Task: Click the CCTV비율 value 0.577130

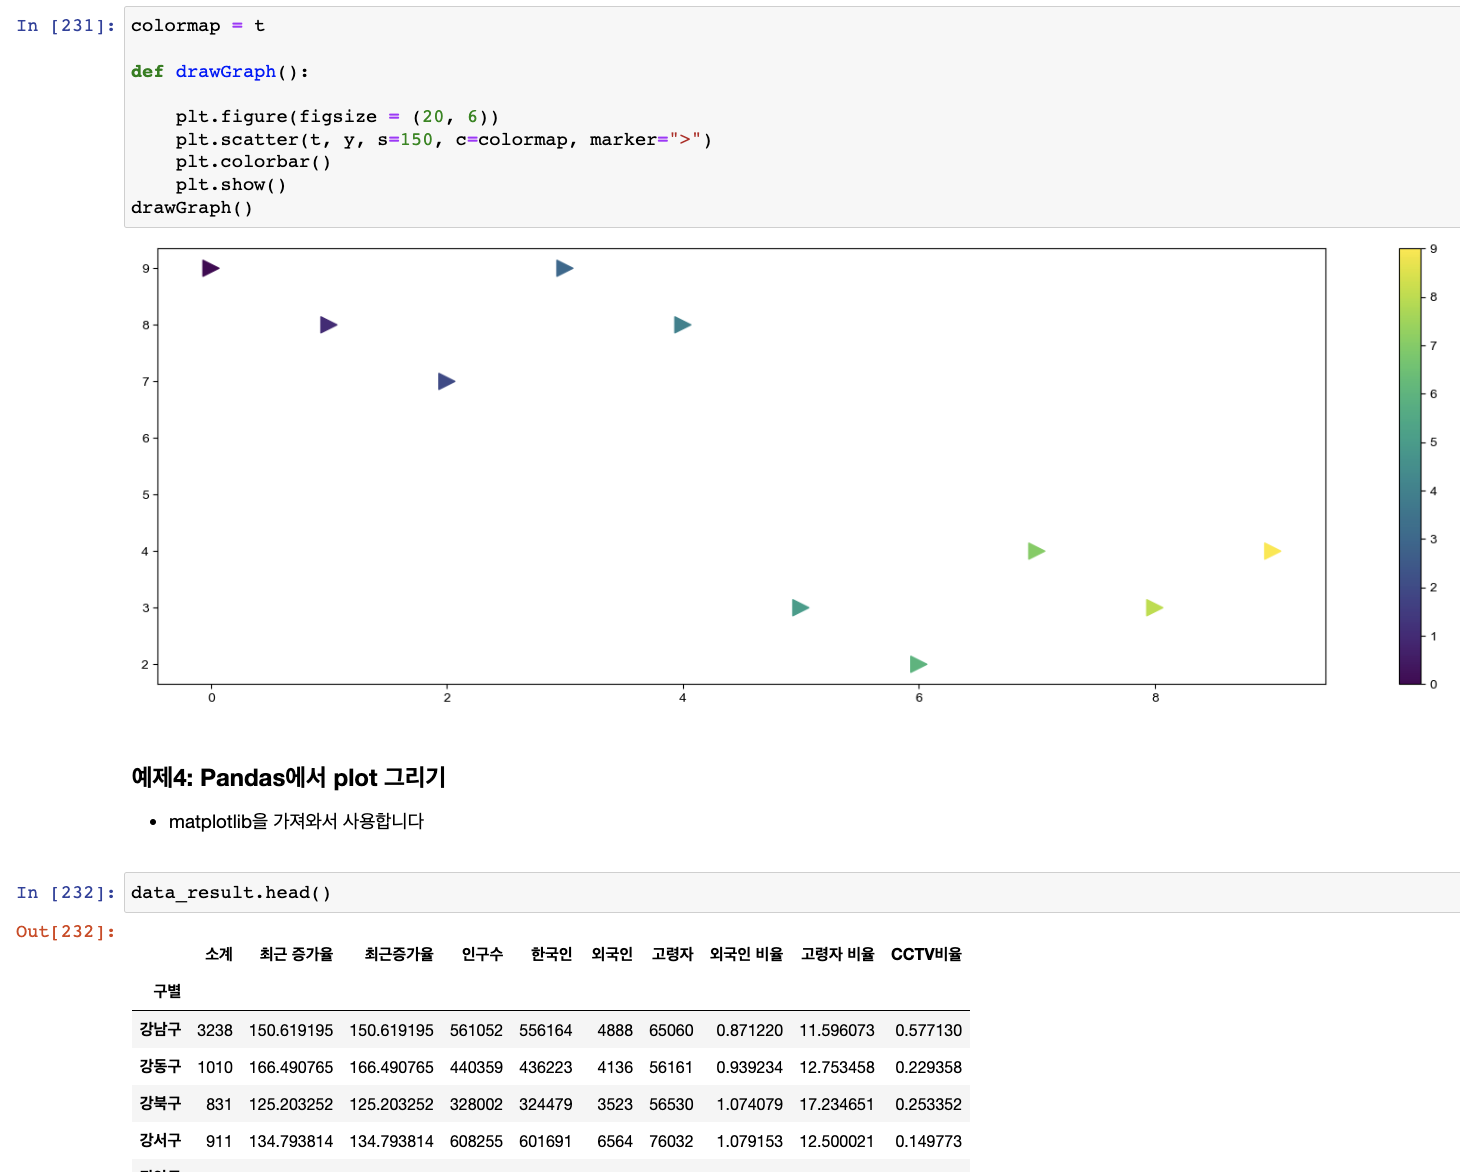Action: click(x=929, y=1030)
